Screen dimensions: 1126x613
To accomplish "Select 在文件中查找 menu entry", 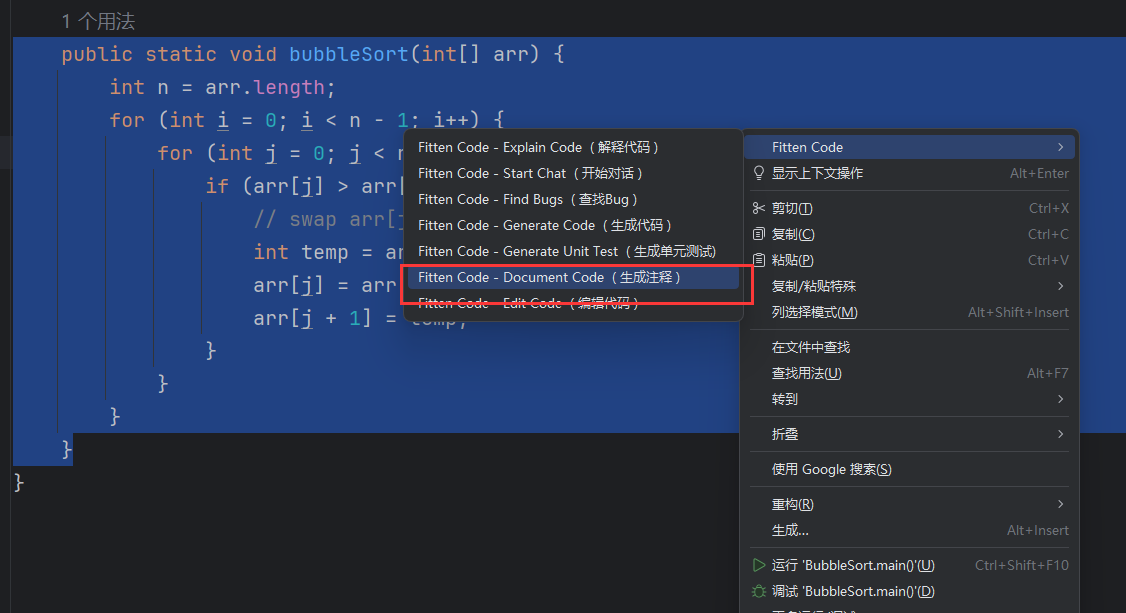I will pyautogui.click(x=909, y=347).
